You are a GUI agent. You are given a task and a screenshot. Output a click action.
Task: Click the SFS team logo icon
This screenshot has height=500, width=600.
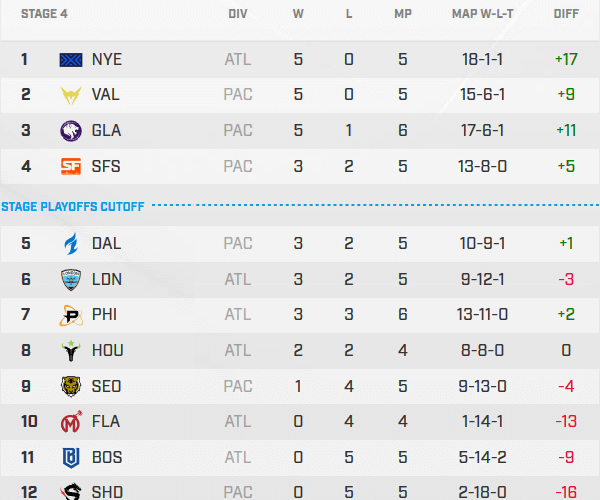(73, 166)
